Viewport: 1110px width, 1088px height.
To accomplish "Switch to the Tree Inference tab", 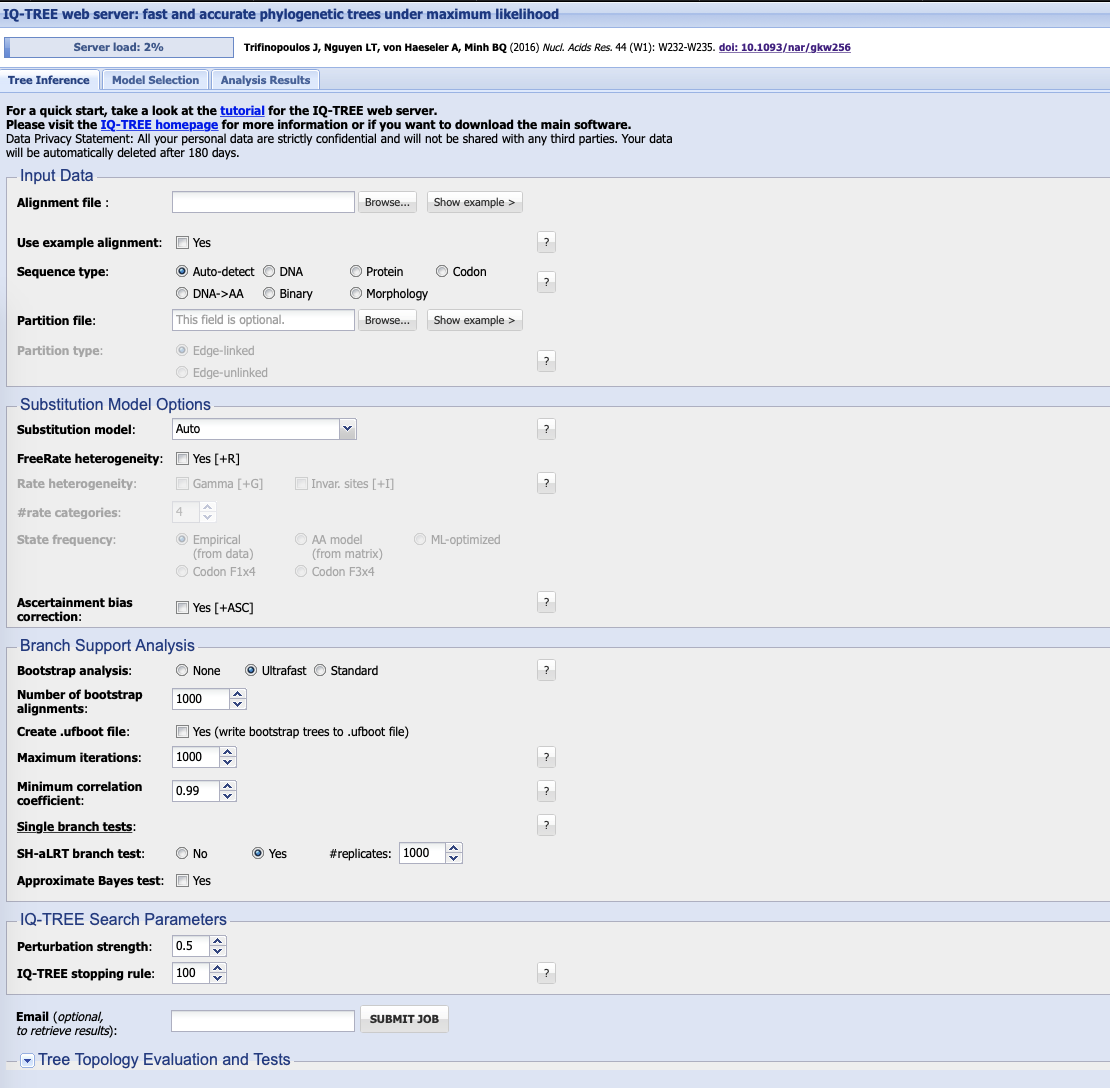I will coord(49,80).
